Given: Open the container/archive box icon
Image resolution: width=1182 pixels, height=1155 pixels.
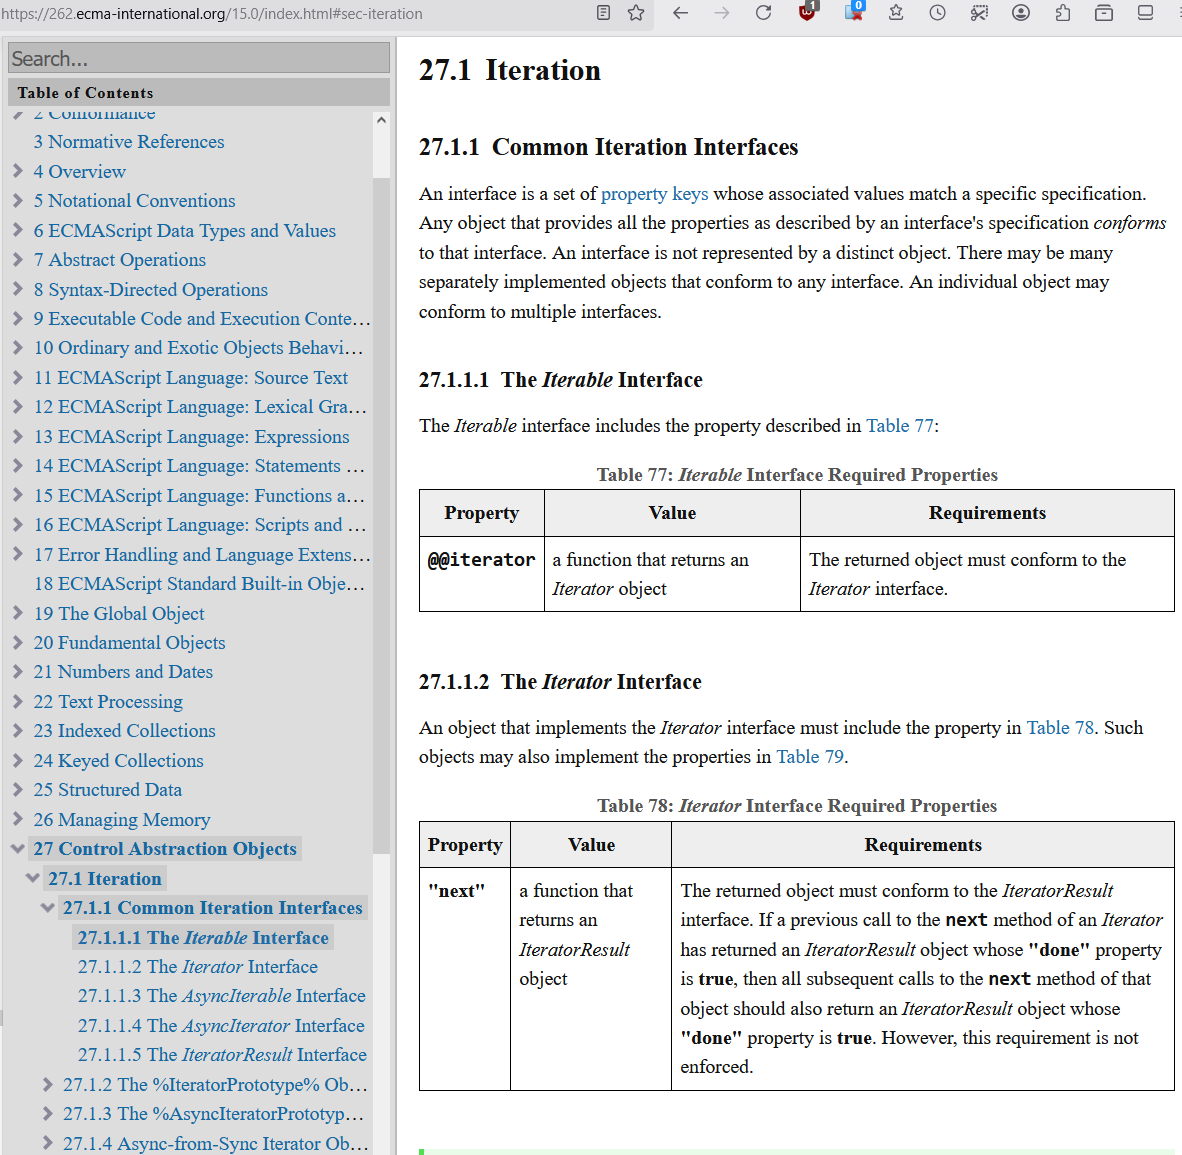Looking at the screenshot, I should [1104, 13].
